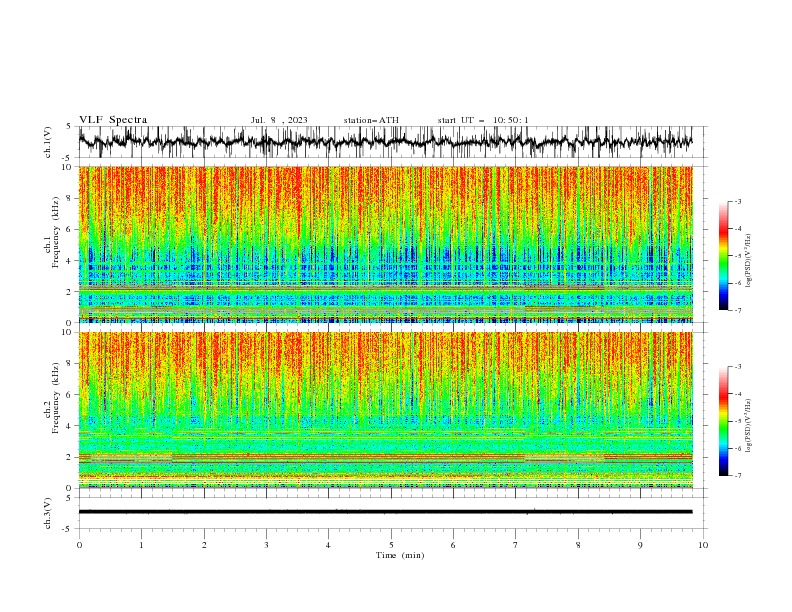Click the ch.1 colorbar "-3" tick label
792x612 pixels.
pos(738,201)
